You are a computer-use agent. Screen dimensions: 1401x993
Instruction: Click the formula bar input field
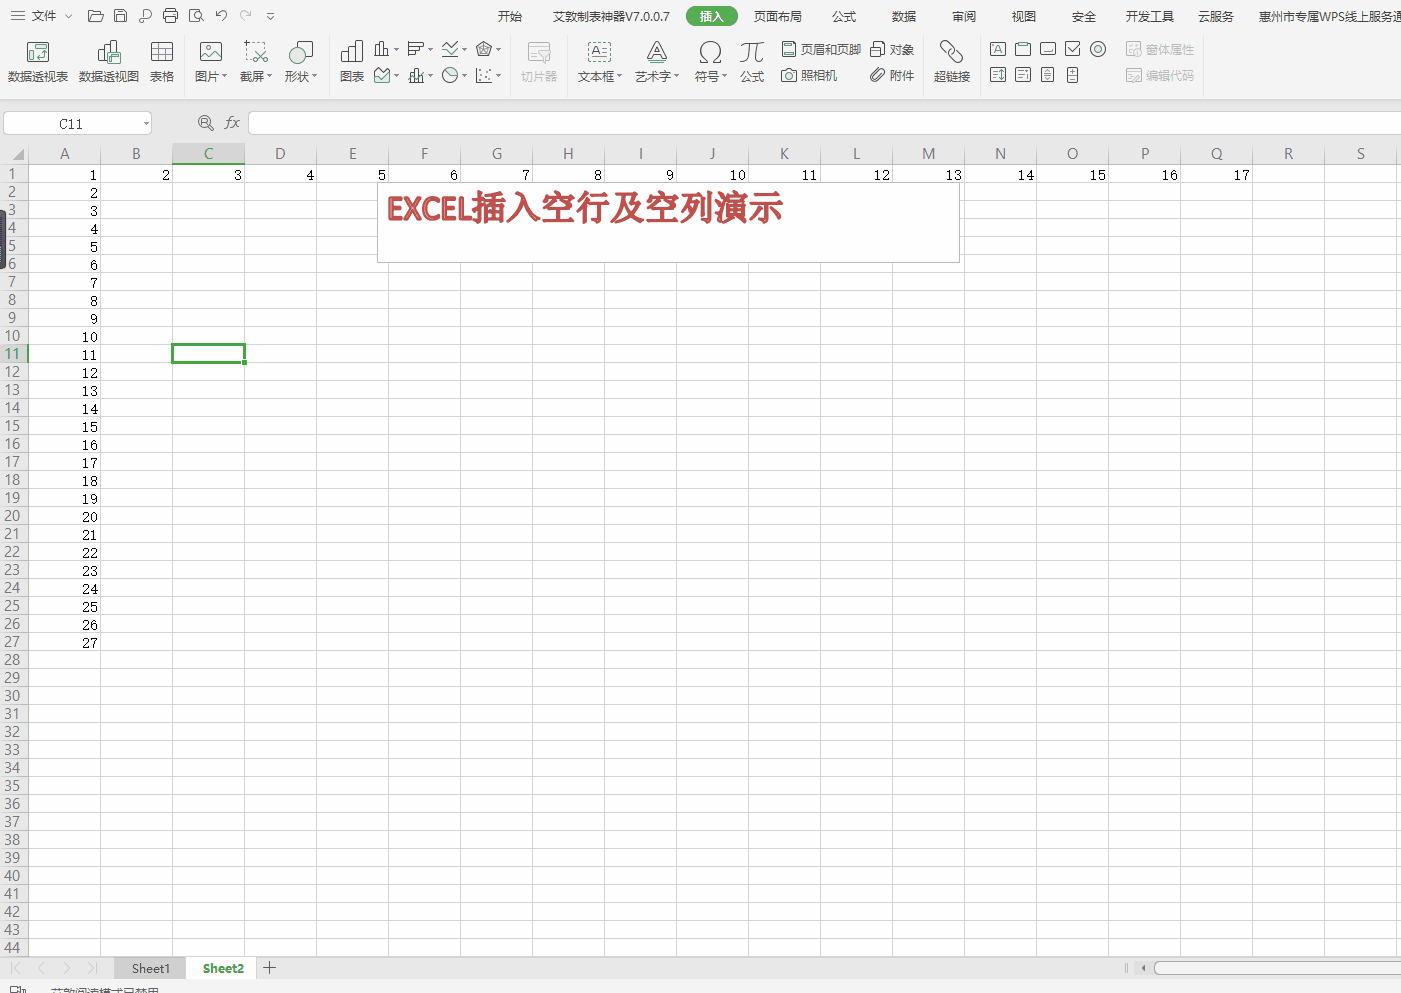coord(824,123)
